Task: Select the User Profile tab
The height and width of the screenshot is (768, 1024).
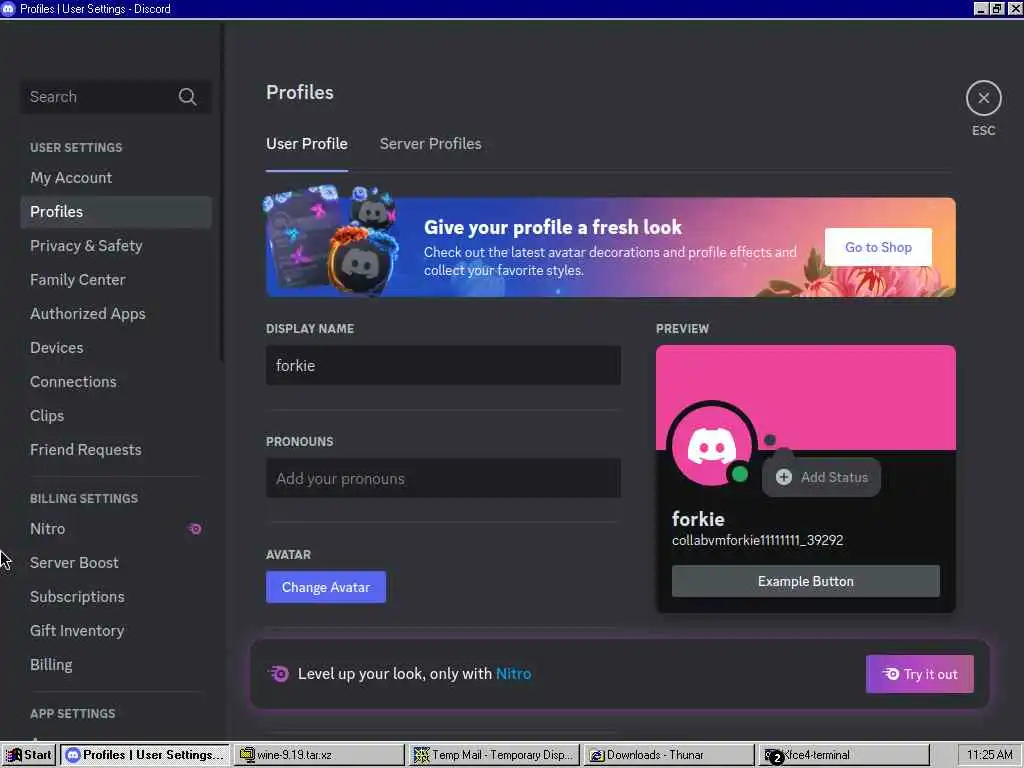Action: click(306, 144)
